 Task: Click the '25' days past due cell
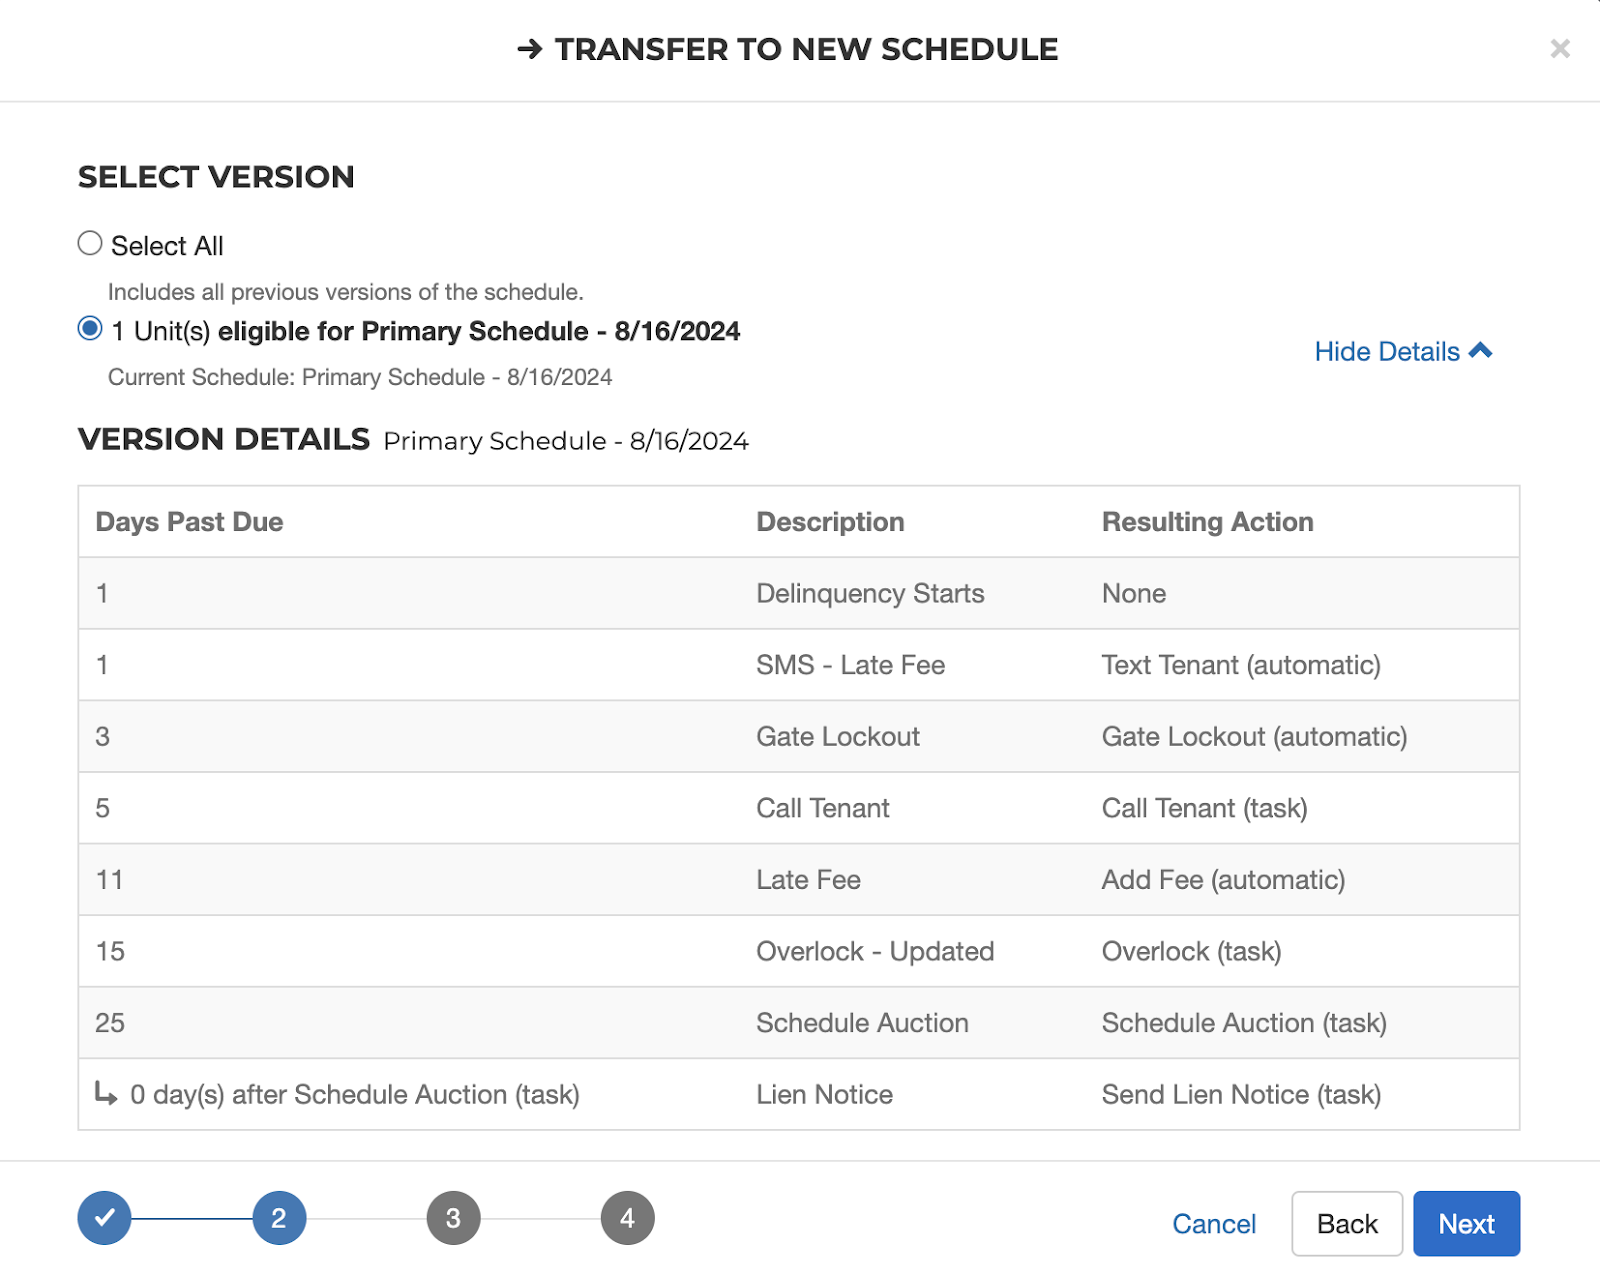click(110, 1023)
